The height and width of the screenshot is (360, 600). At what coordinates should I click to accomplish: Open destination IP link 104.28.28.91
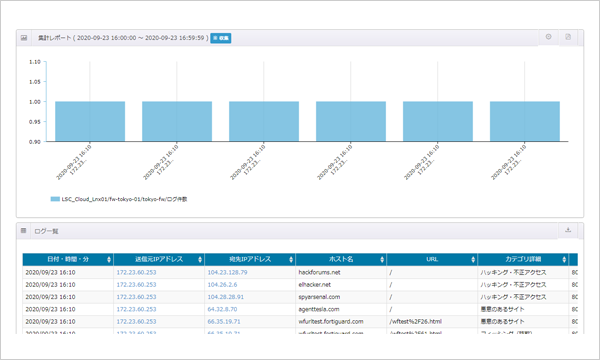point(225,297)
